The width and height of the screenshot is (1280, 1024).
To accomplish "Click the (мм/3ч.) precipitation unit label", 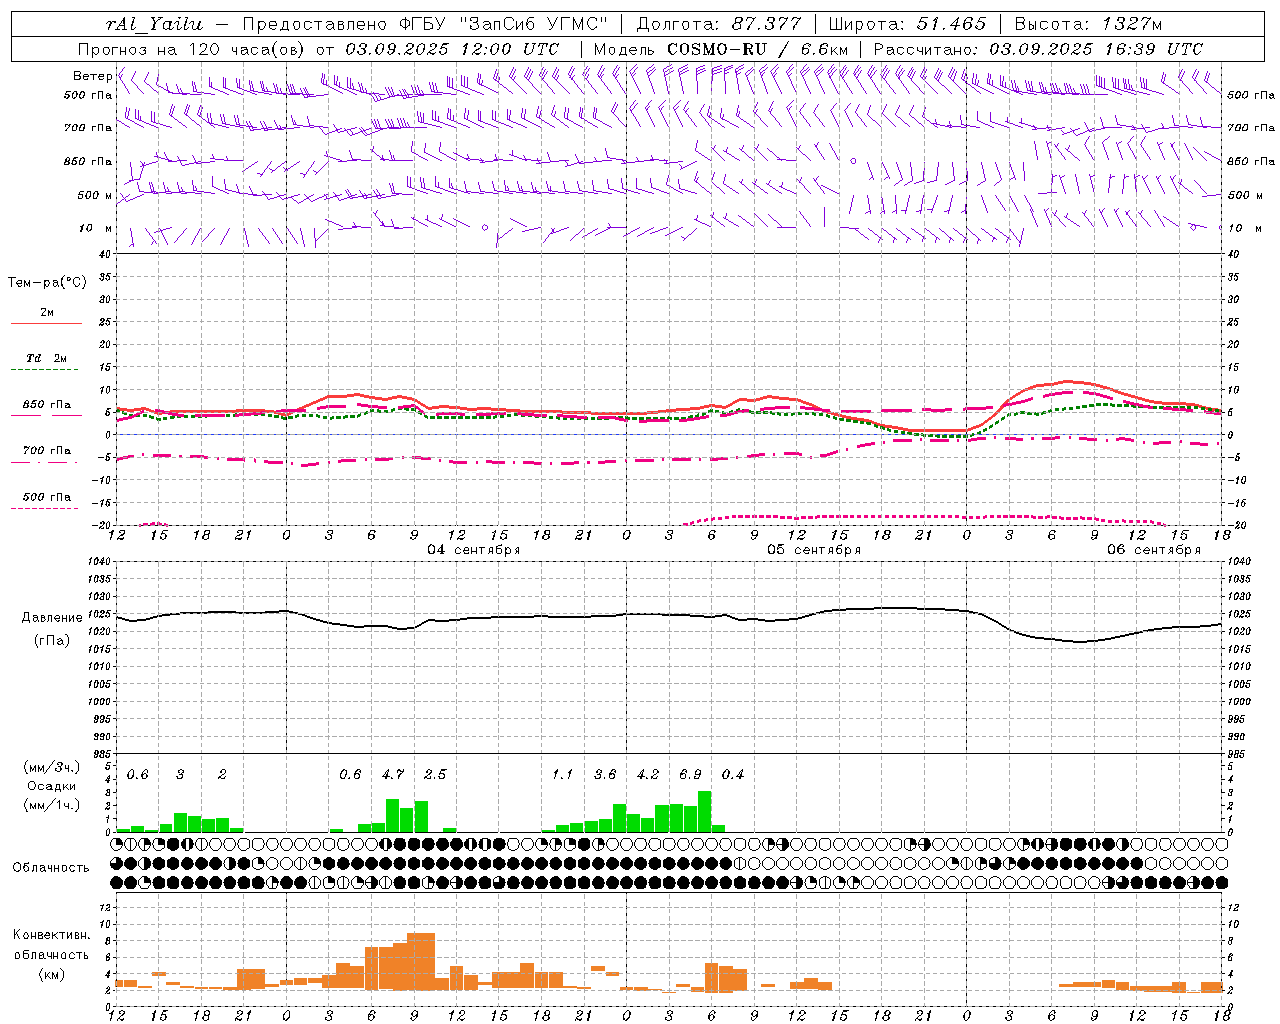I will pyautogui.click(x=52, y=767).
